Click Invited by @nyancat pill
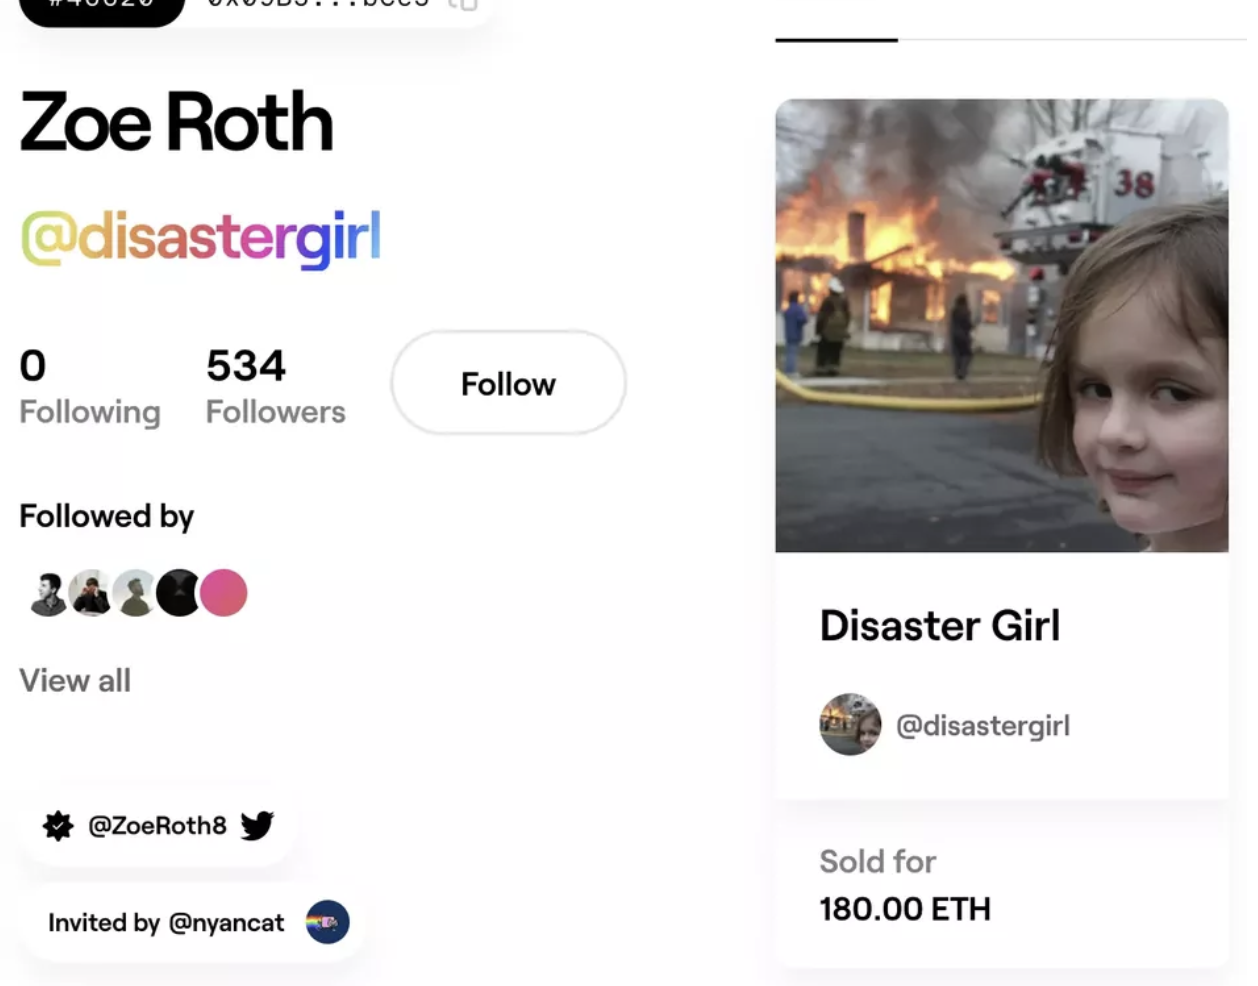Screen dimensions: 1258x986 tap(191, 922)
